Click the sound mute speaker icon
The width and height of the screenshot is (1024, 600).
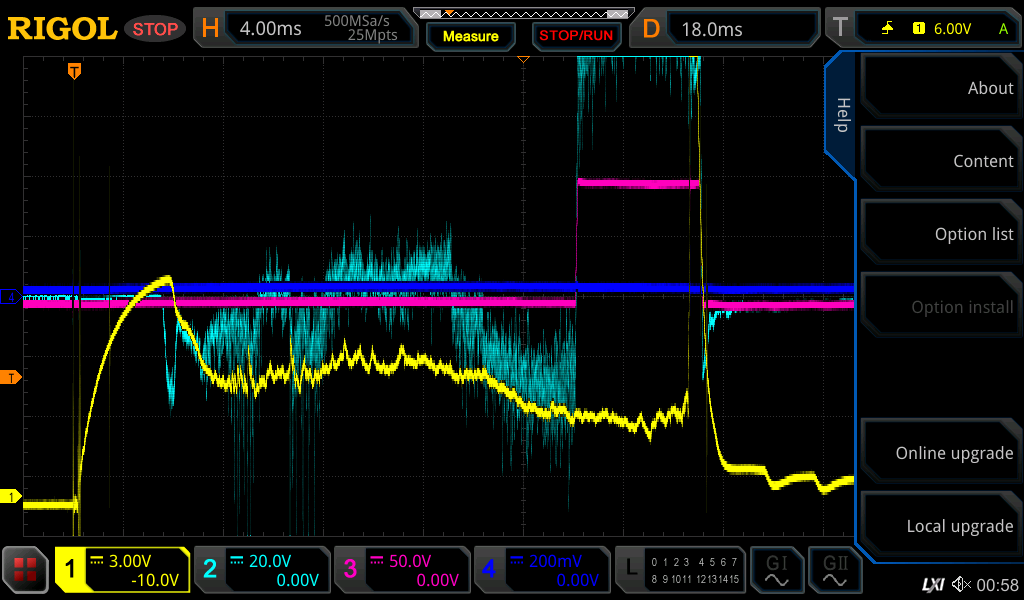point(961,583)
